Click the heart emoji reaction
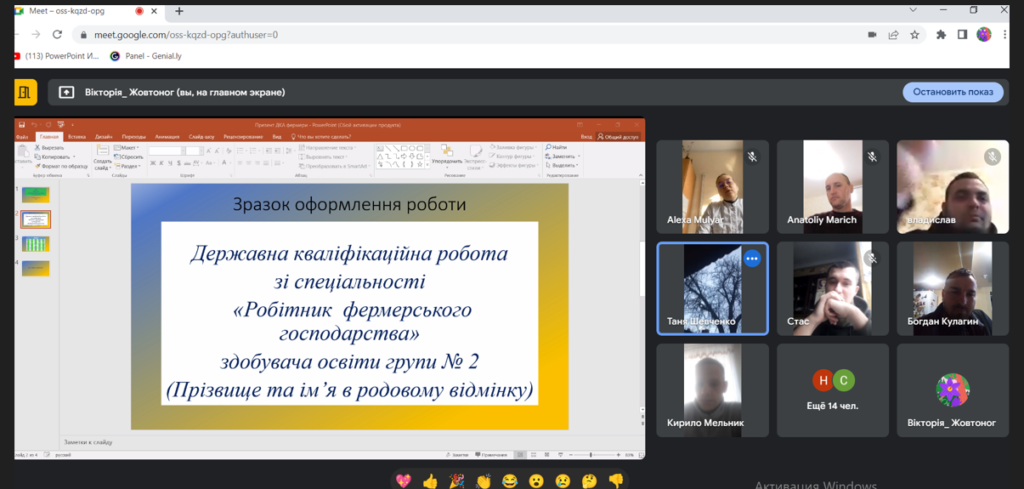This screenshot has width=1024, height=489. point(403,481)
